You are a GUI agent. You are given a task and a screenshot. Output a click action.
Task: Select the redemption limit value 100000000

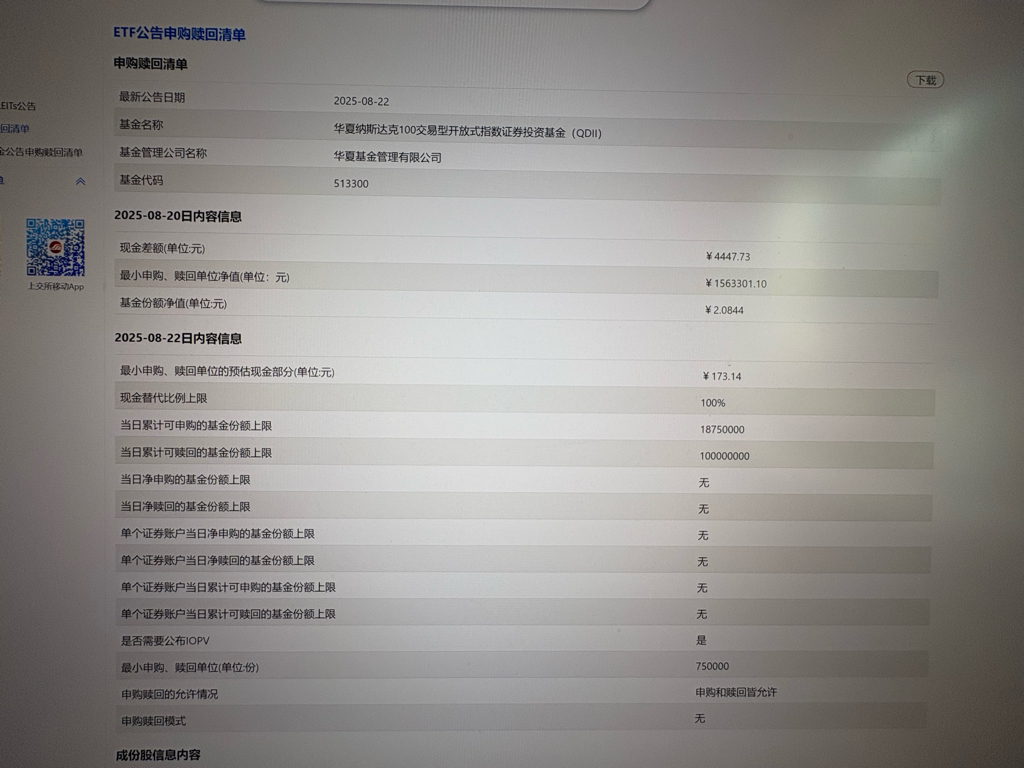(x=724, y=456)
